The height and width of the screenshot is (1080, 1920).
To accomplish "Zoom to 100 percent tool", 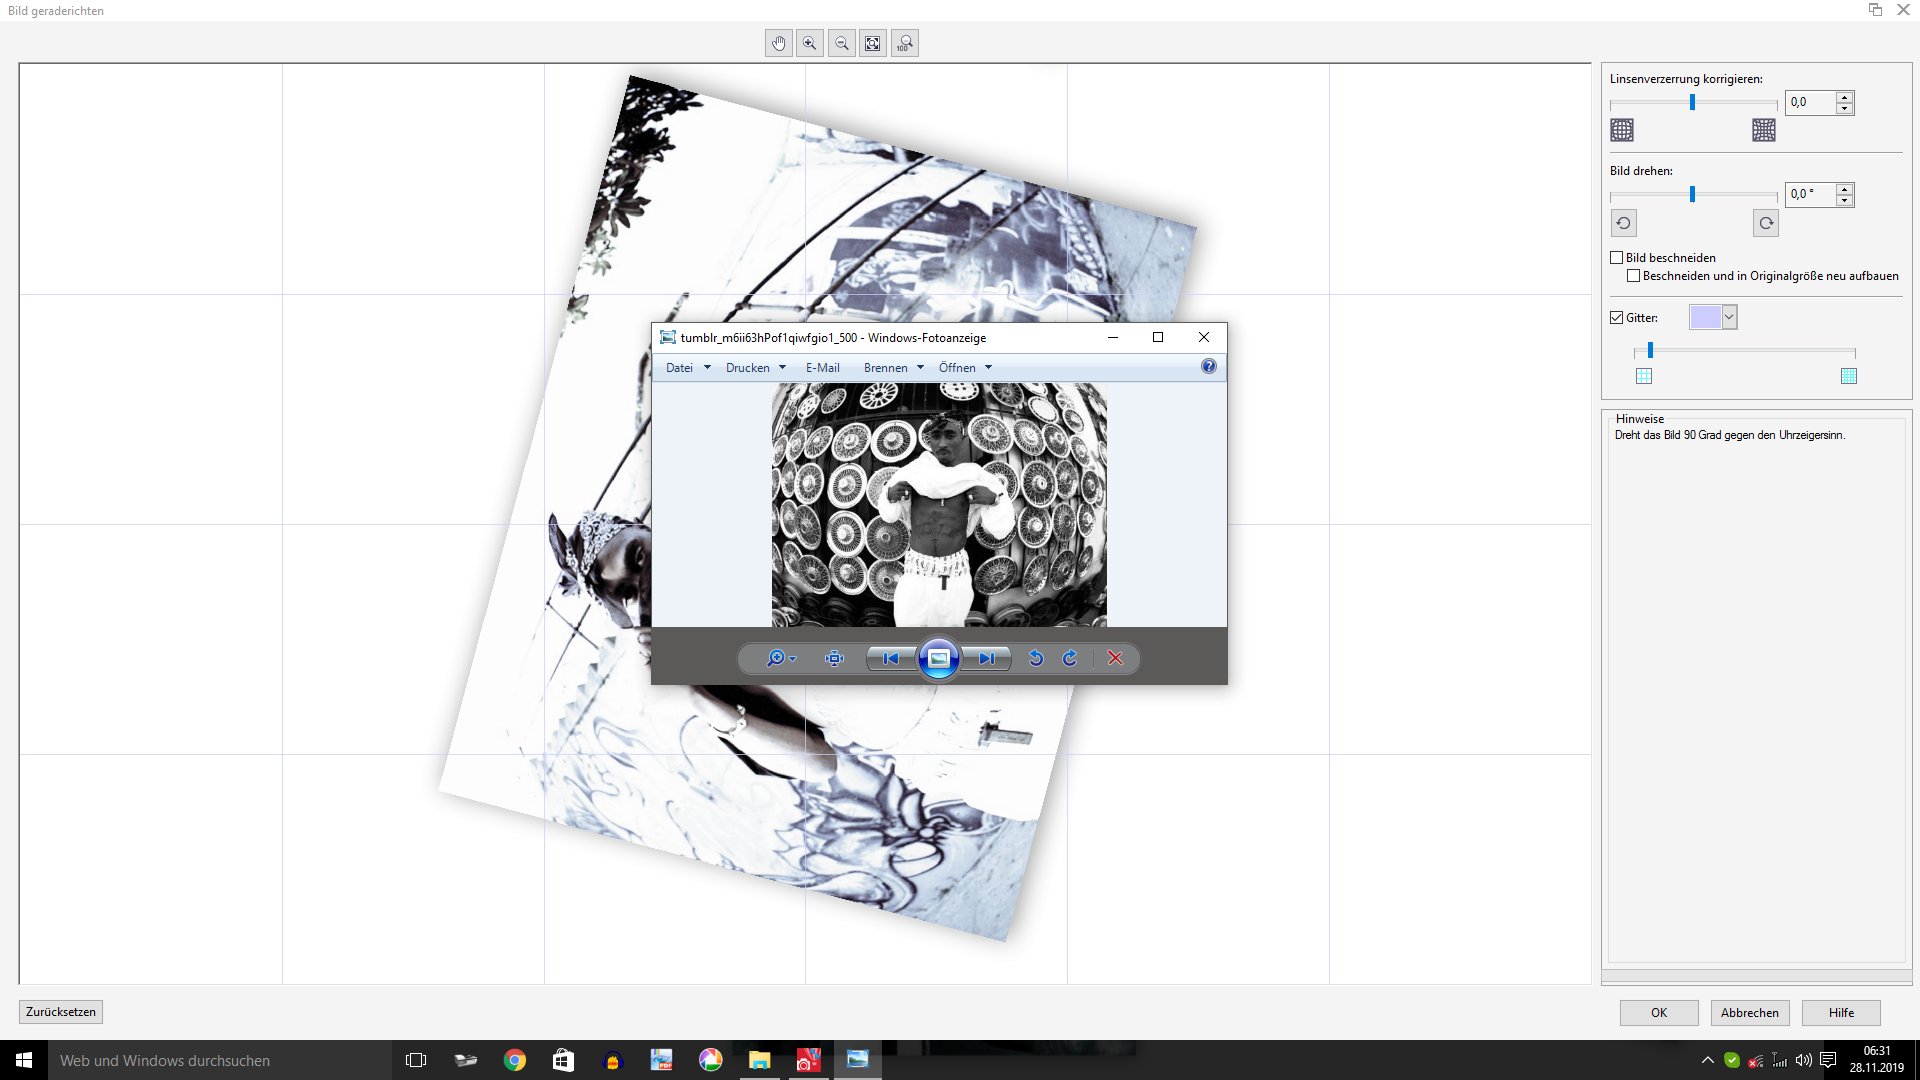I will 905,44.
